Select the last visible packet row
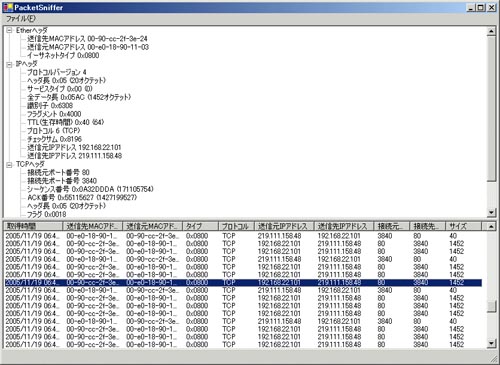 243,344
